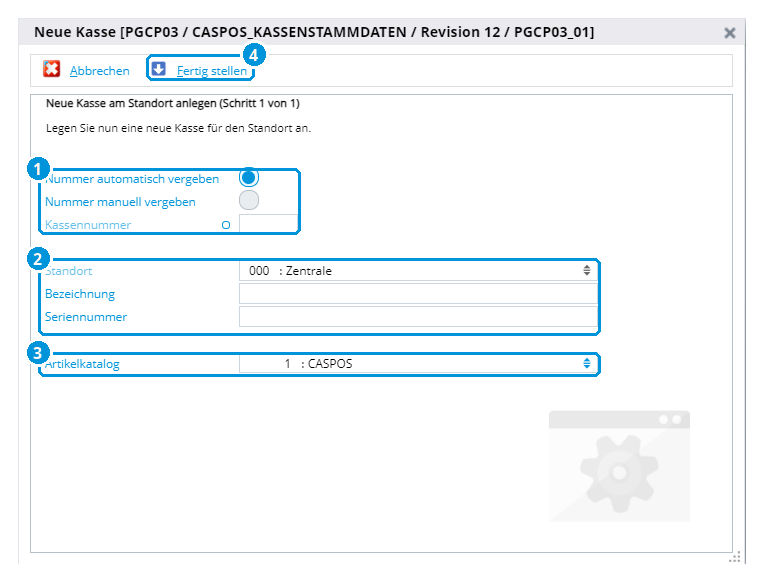This screenshot has height=582, width=764.
Task: Click the Seriennummer input field
Action: click(418, 316)
